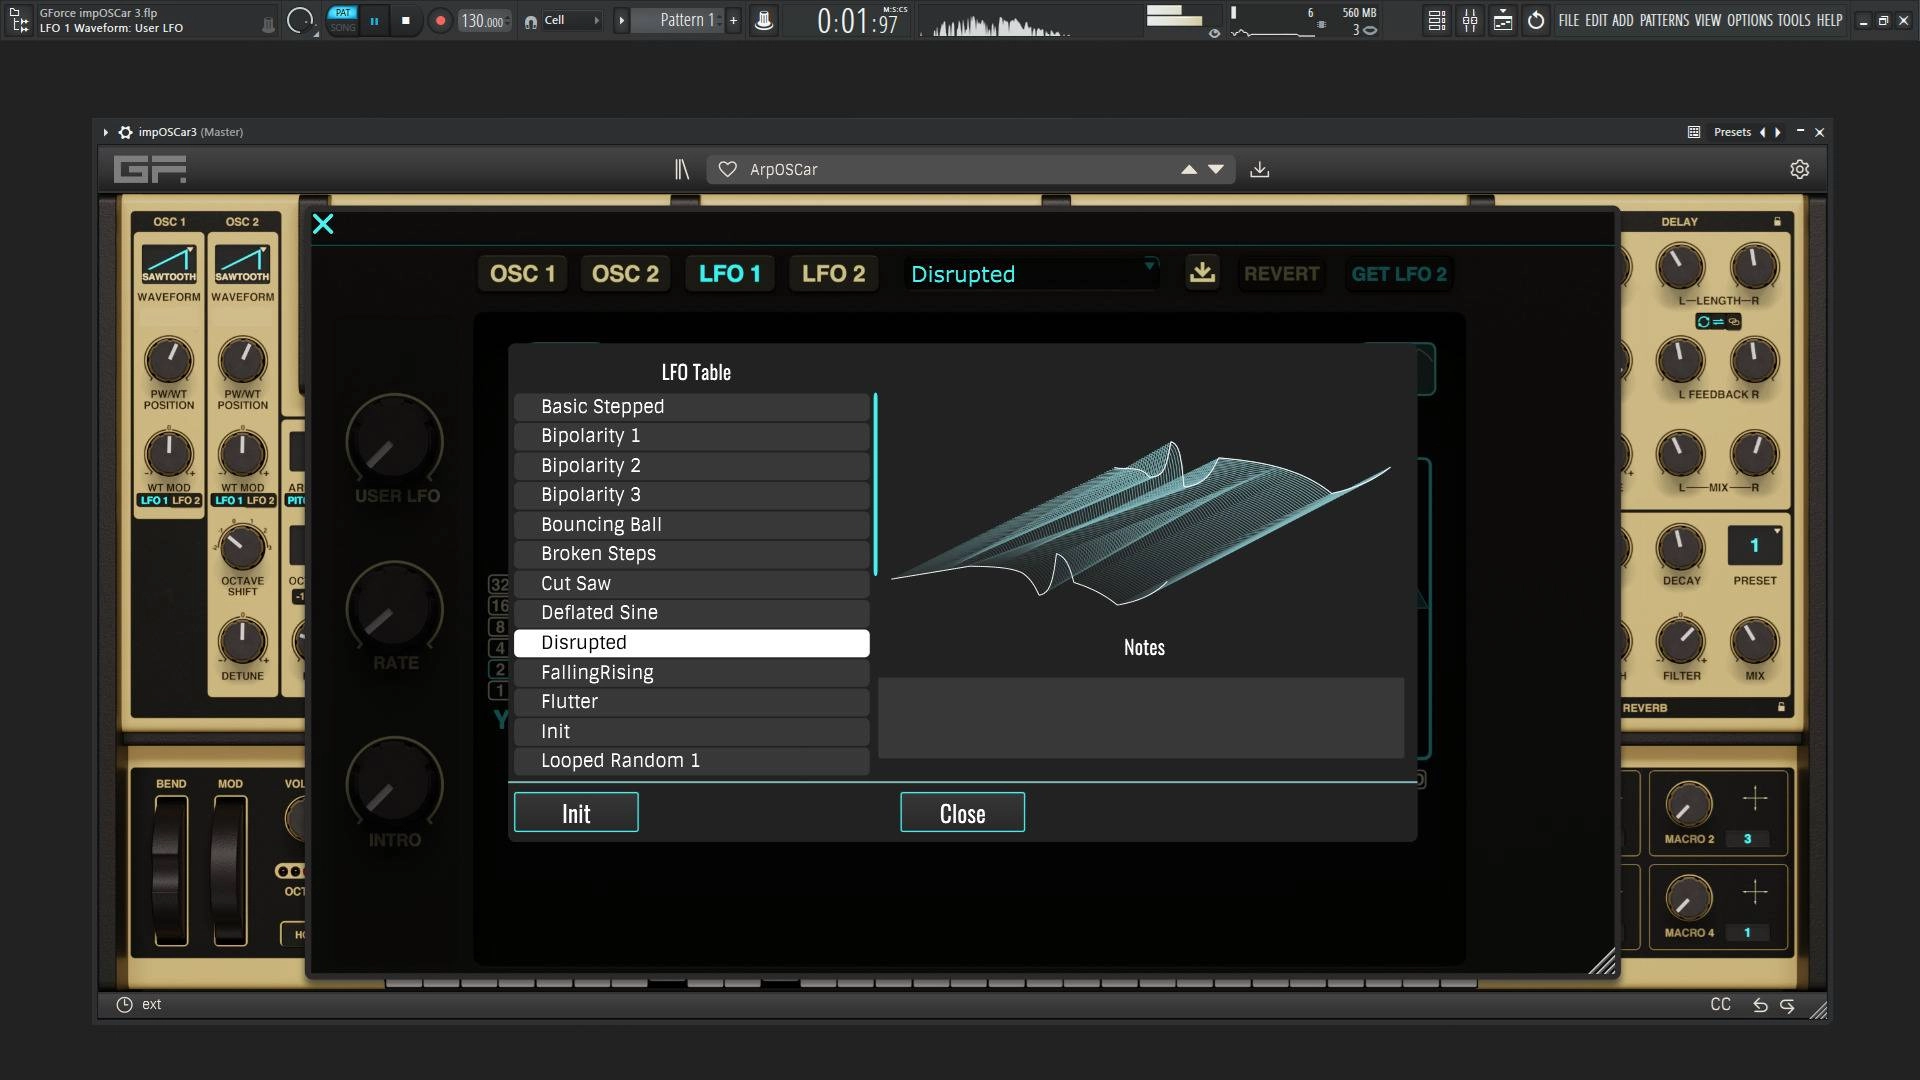Open the reverb PRESET number dropdown
This screenshot has width=1920, height=1080.
pyautogui.click(x=1755, y=546)
